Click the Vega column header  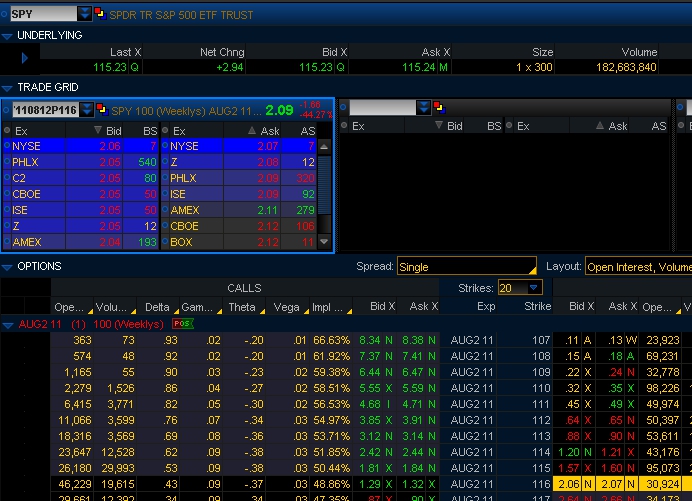coord(286,307)
